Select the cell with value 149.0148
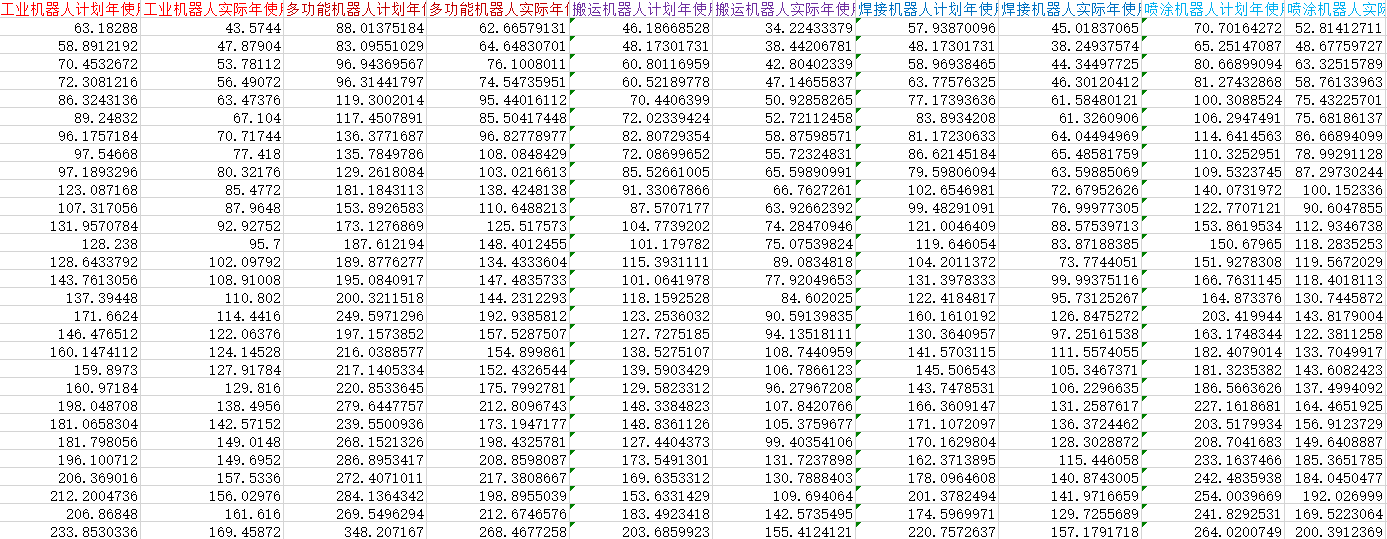The height and width of the screenshot is (539, 1387). 212,441
